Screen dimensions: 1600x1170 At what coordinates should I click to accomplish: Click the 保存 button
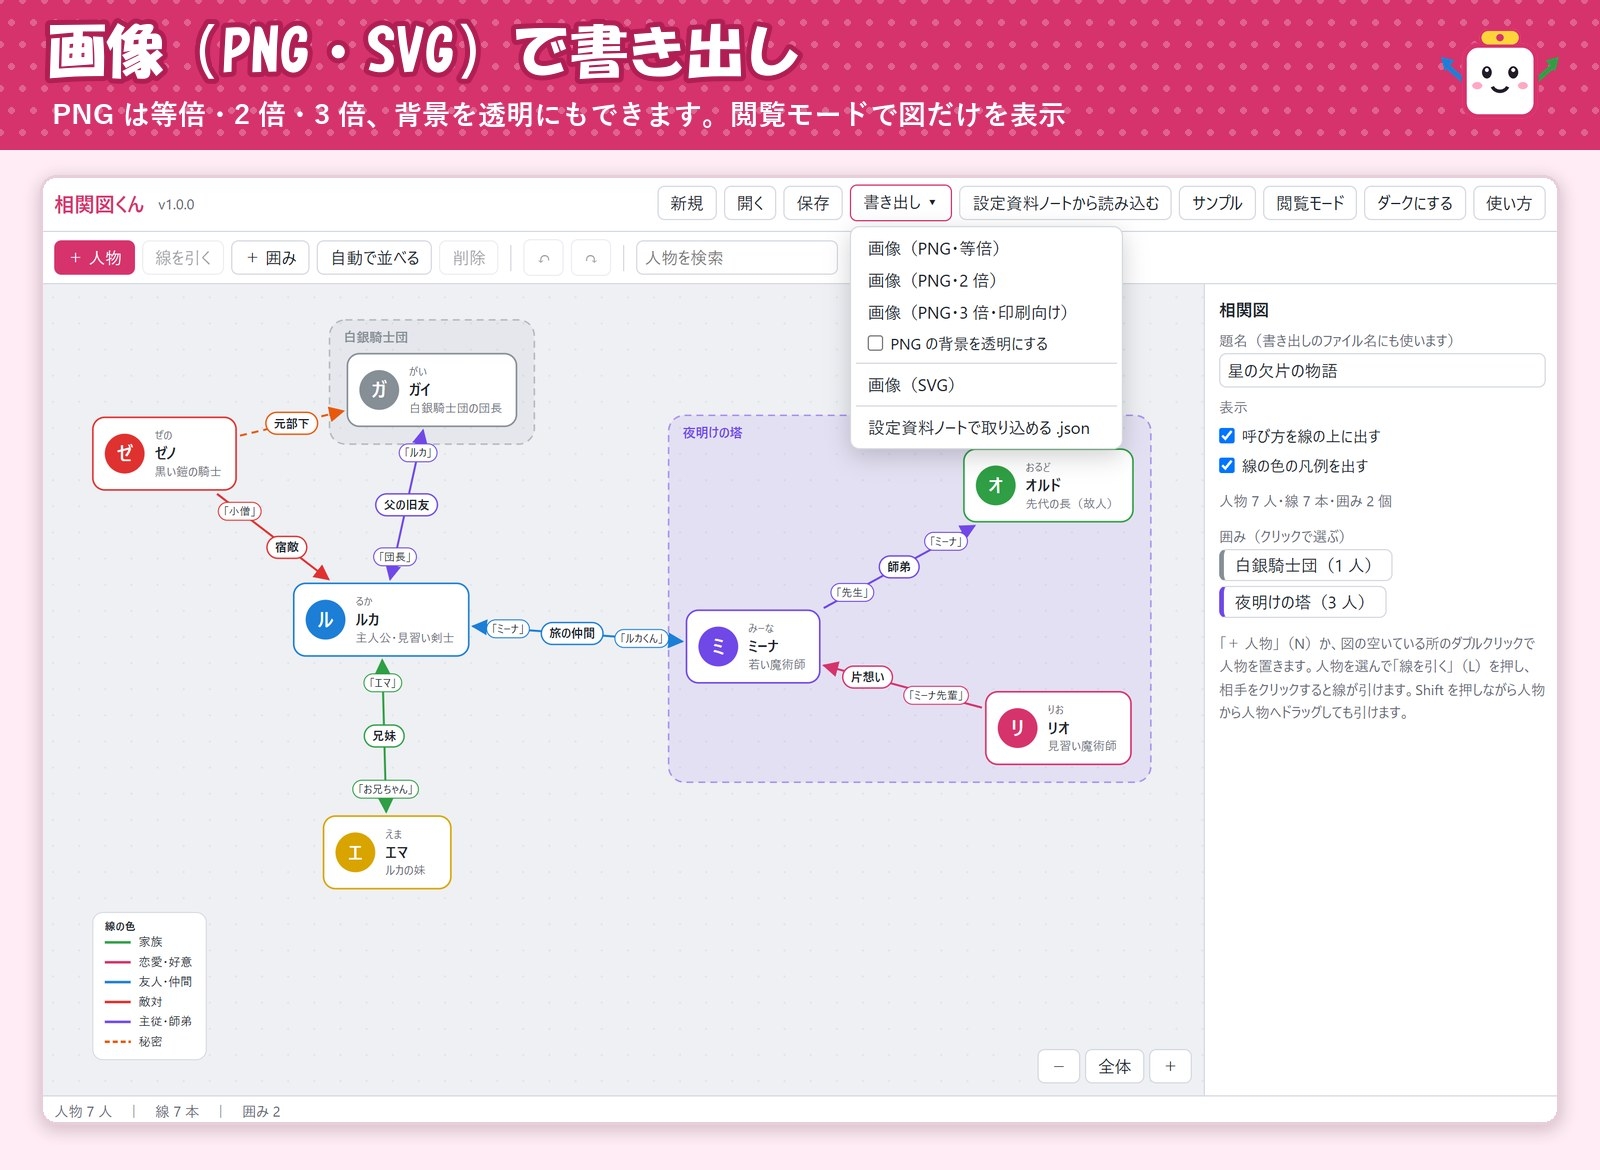click(x=813, y=203)
